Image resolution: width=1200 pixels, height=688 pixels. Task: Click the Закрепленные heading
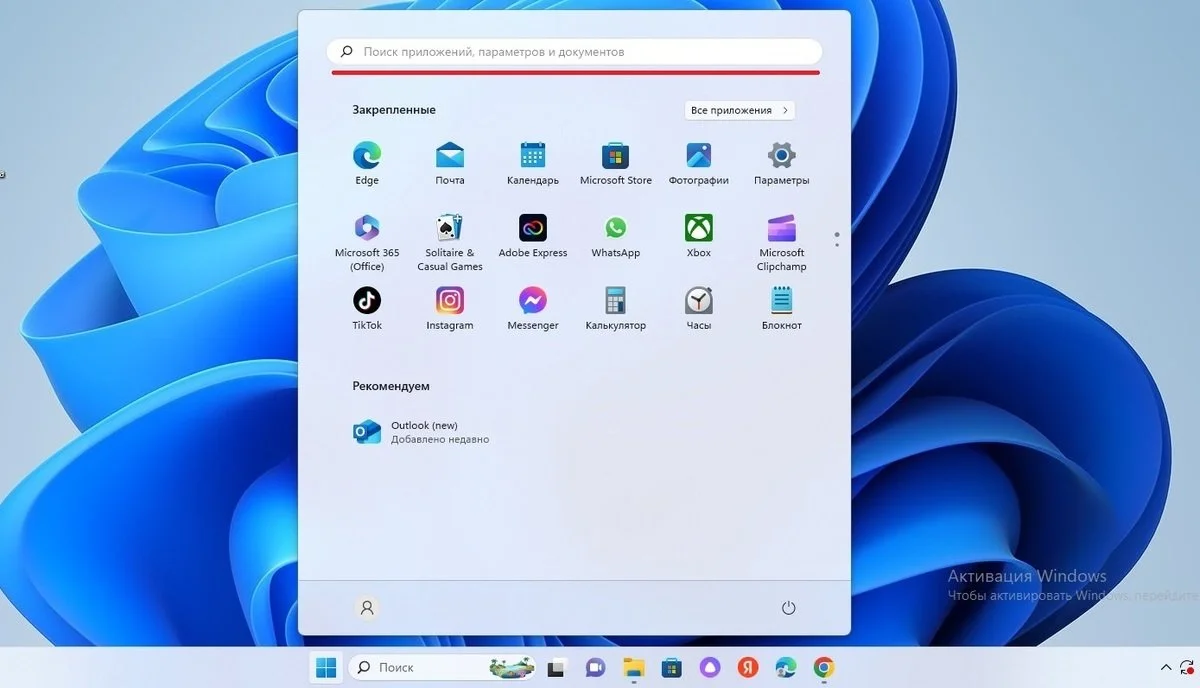[394, 110]
